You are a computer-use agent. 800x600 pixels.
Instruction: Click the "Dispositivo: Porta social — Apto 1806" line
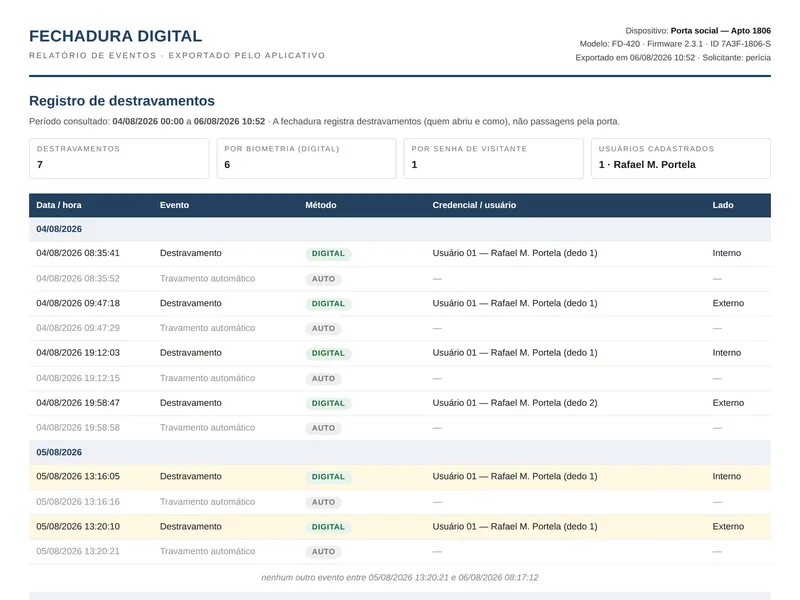click(x=698, y=31)
